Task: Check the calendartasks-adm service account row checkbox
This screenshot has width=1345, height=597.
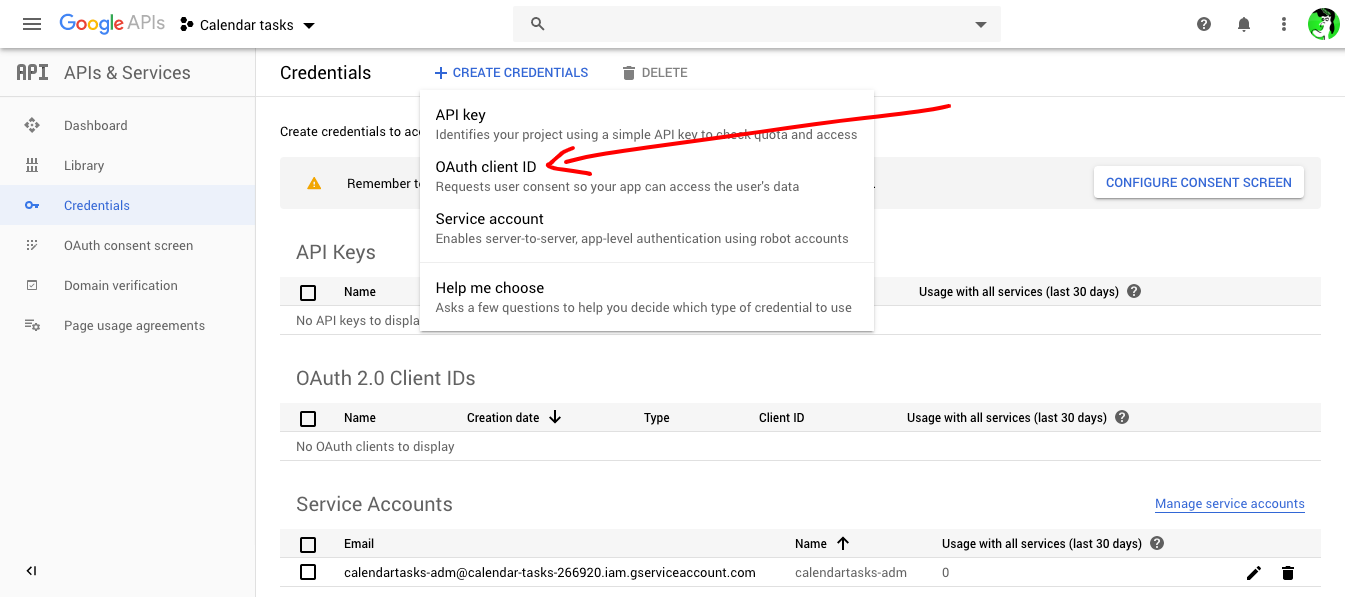Action: click(x=308, y=572)
